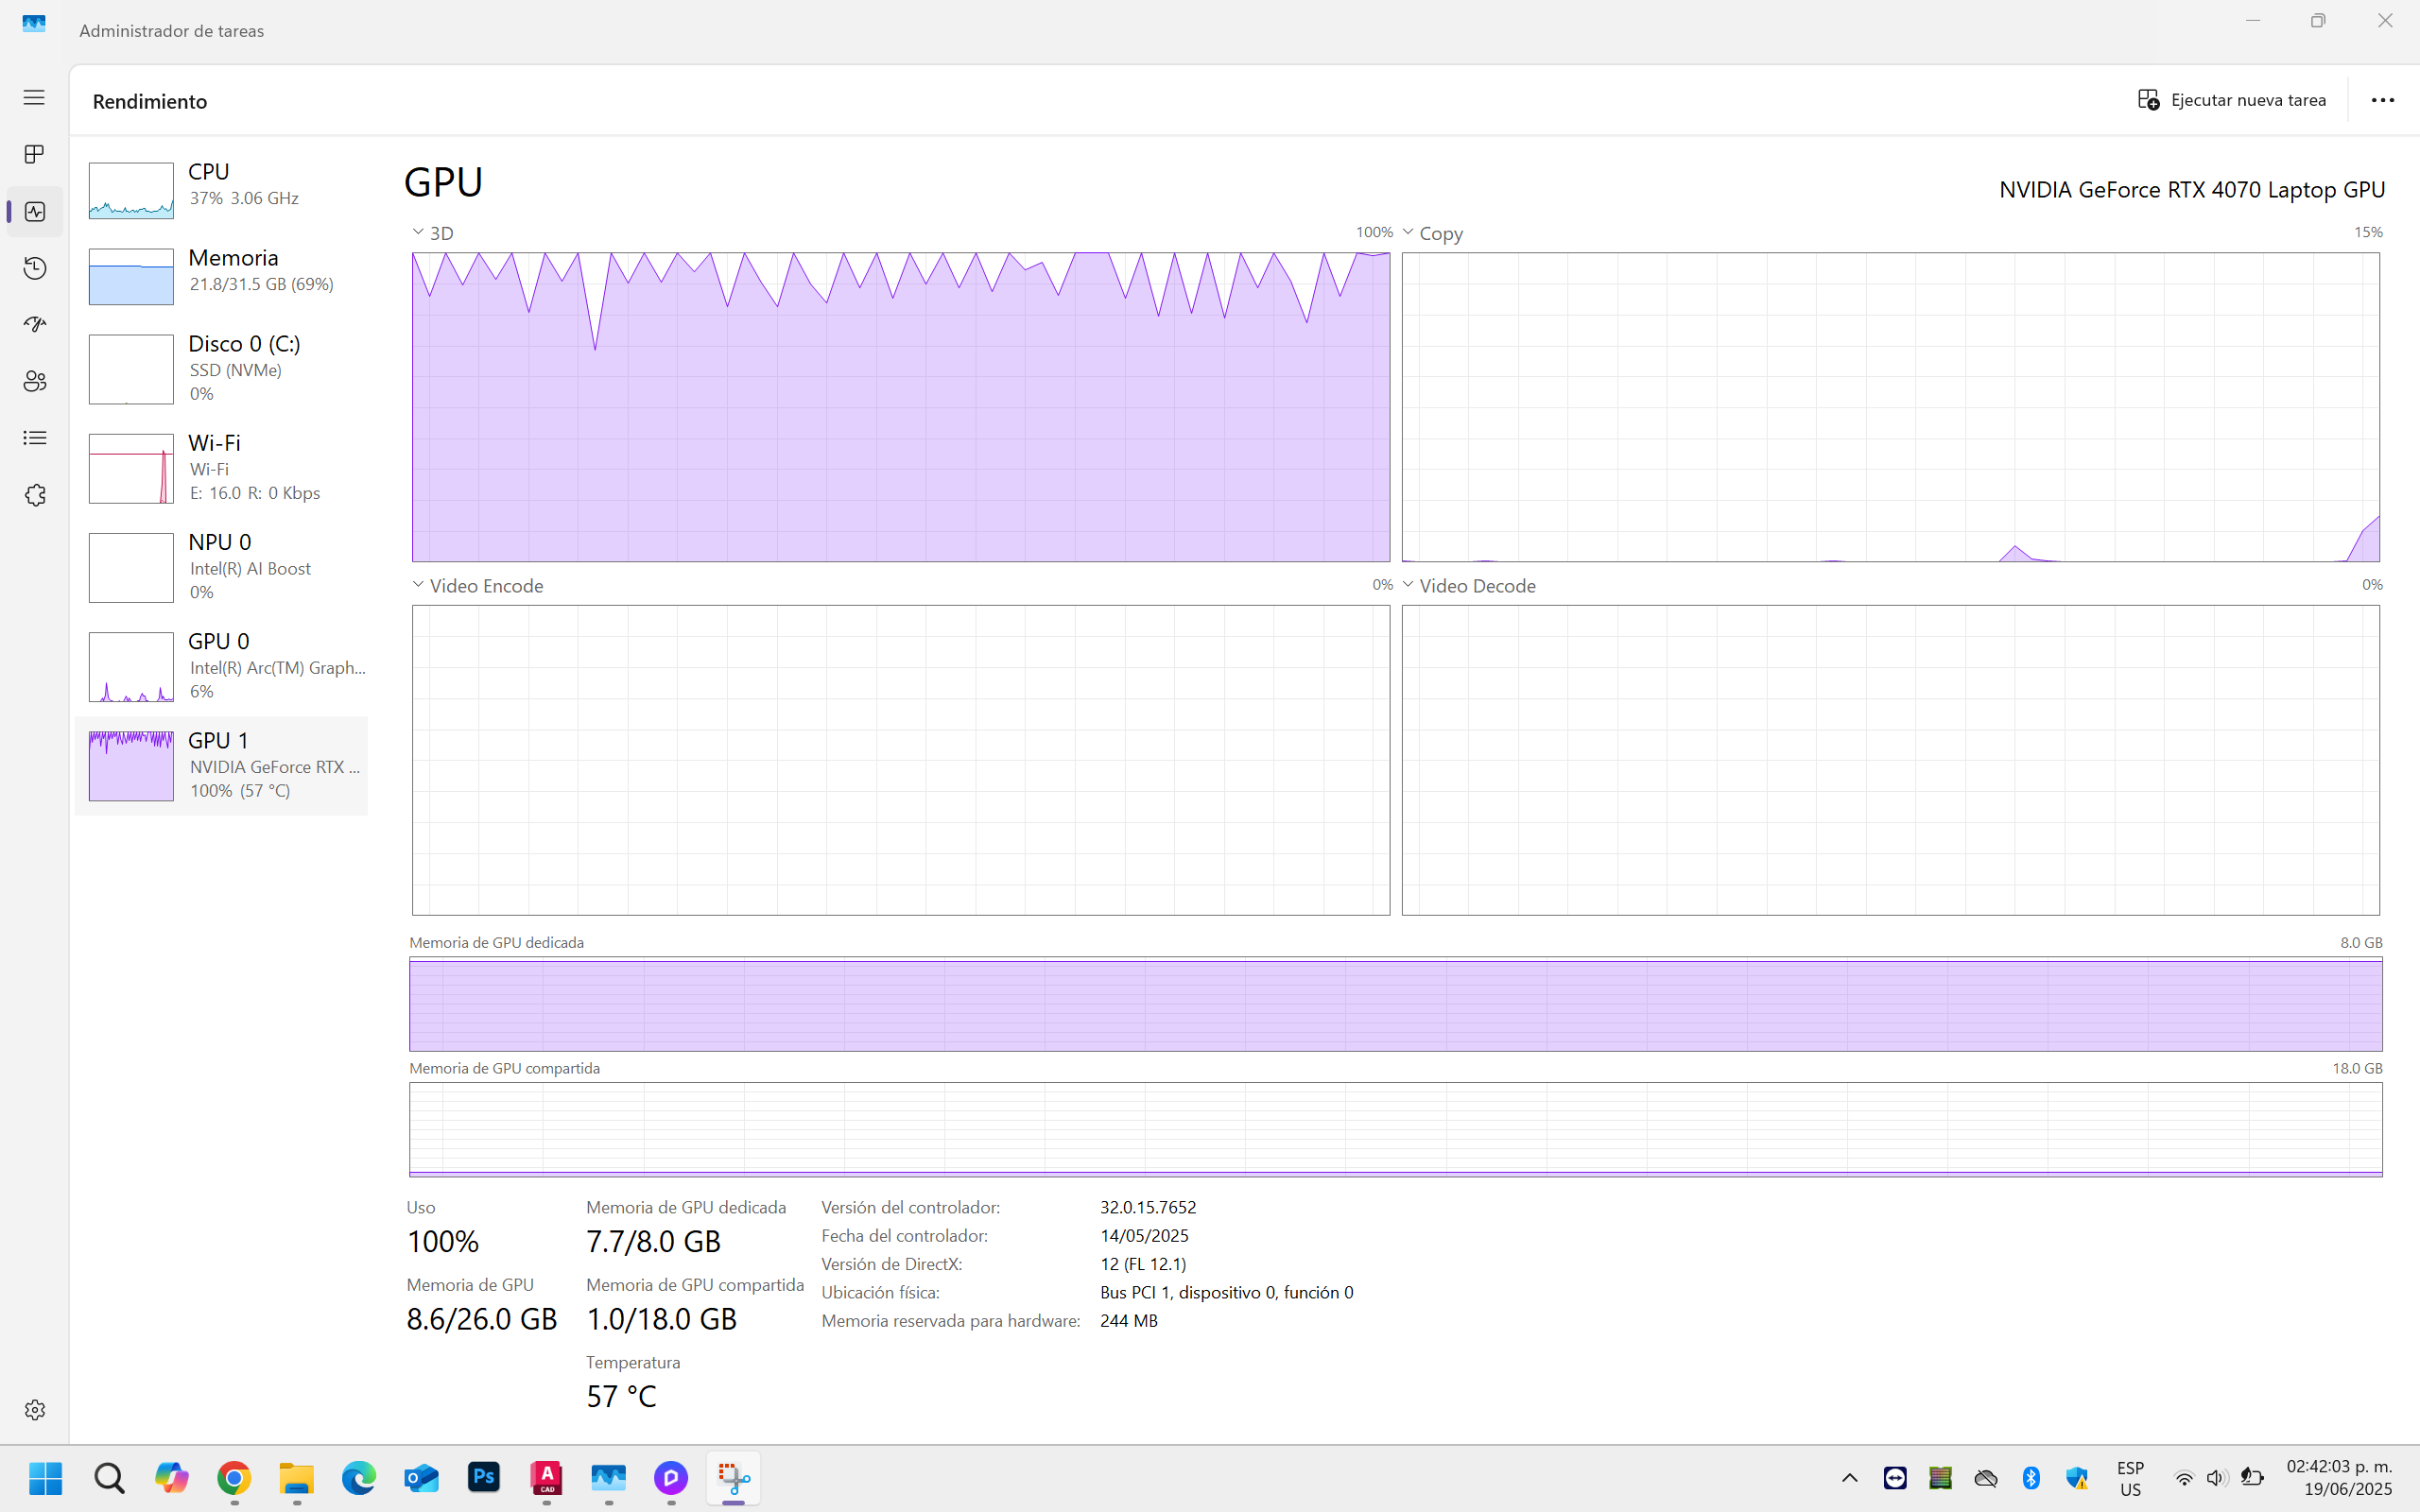The image size is (2420, 1512).
Task: Open the Wi-Fi network tray icon
Action: click(x=2184, y=1478)
